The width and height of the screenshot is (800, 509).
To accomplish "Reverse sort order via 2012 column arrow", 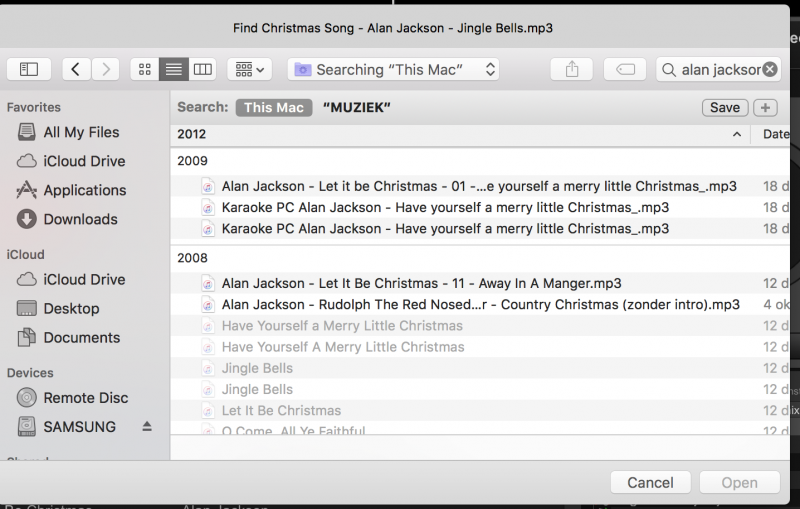I will [x=737, y=135].
